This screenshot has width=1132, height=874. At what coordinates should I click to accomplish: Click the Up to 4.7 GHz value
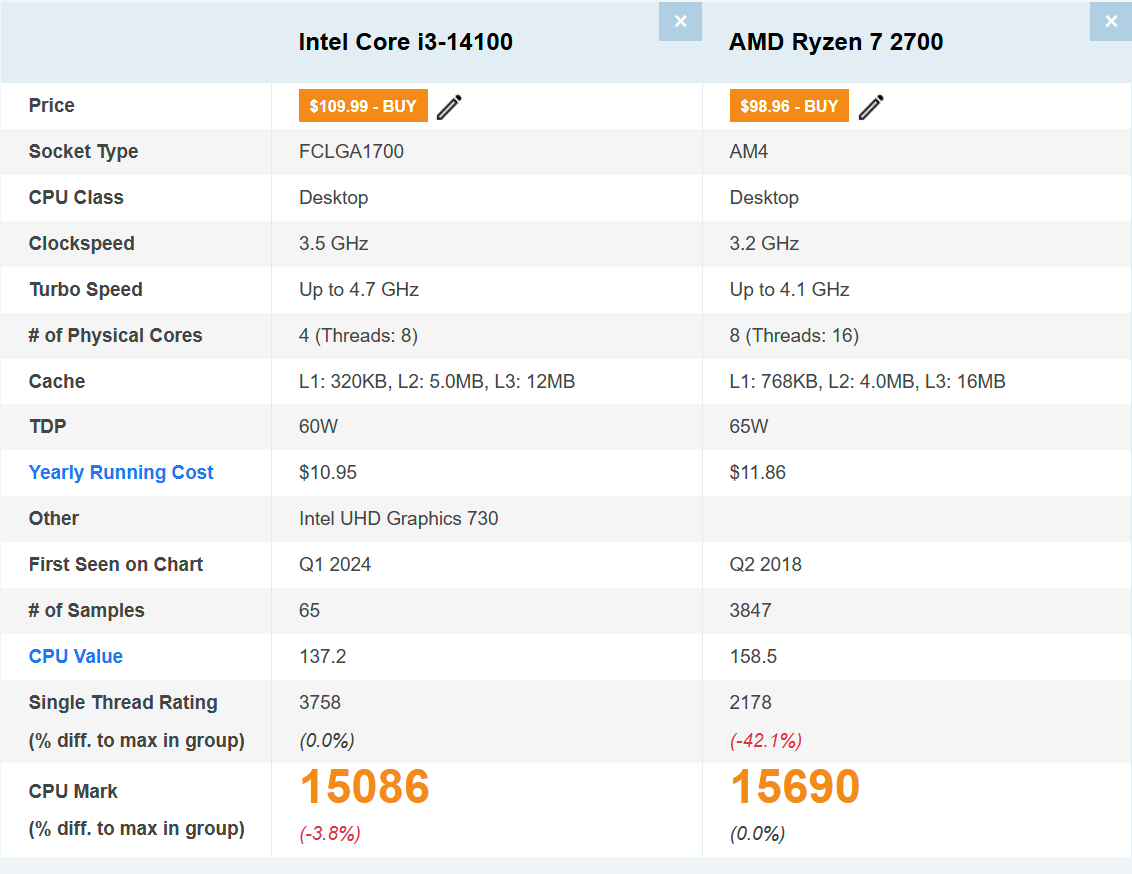359,289
